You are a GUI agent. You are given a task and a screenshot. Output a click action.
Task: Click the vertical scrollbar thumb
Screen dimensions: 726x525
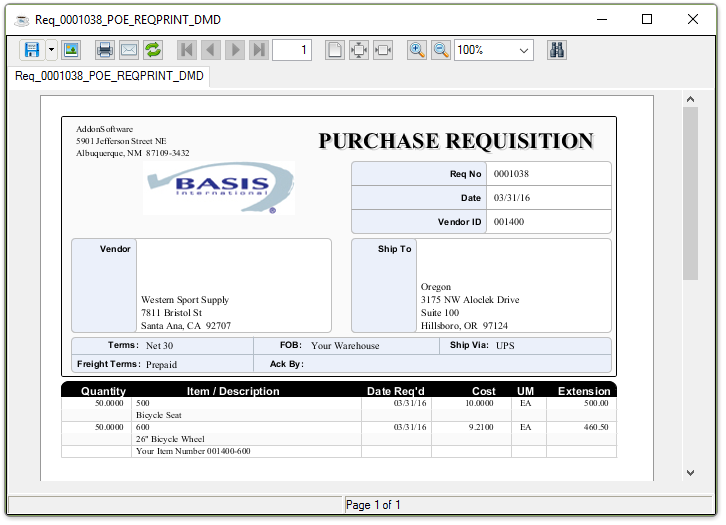690,194
